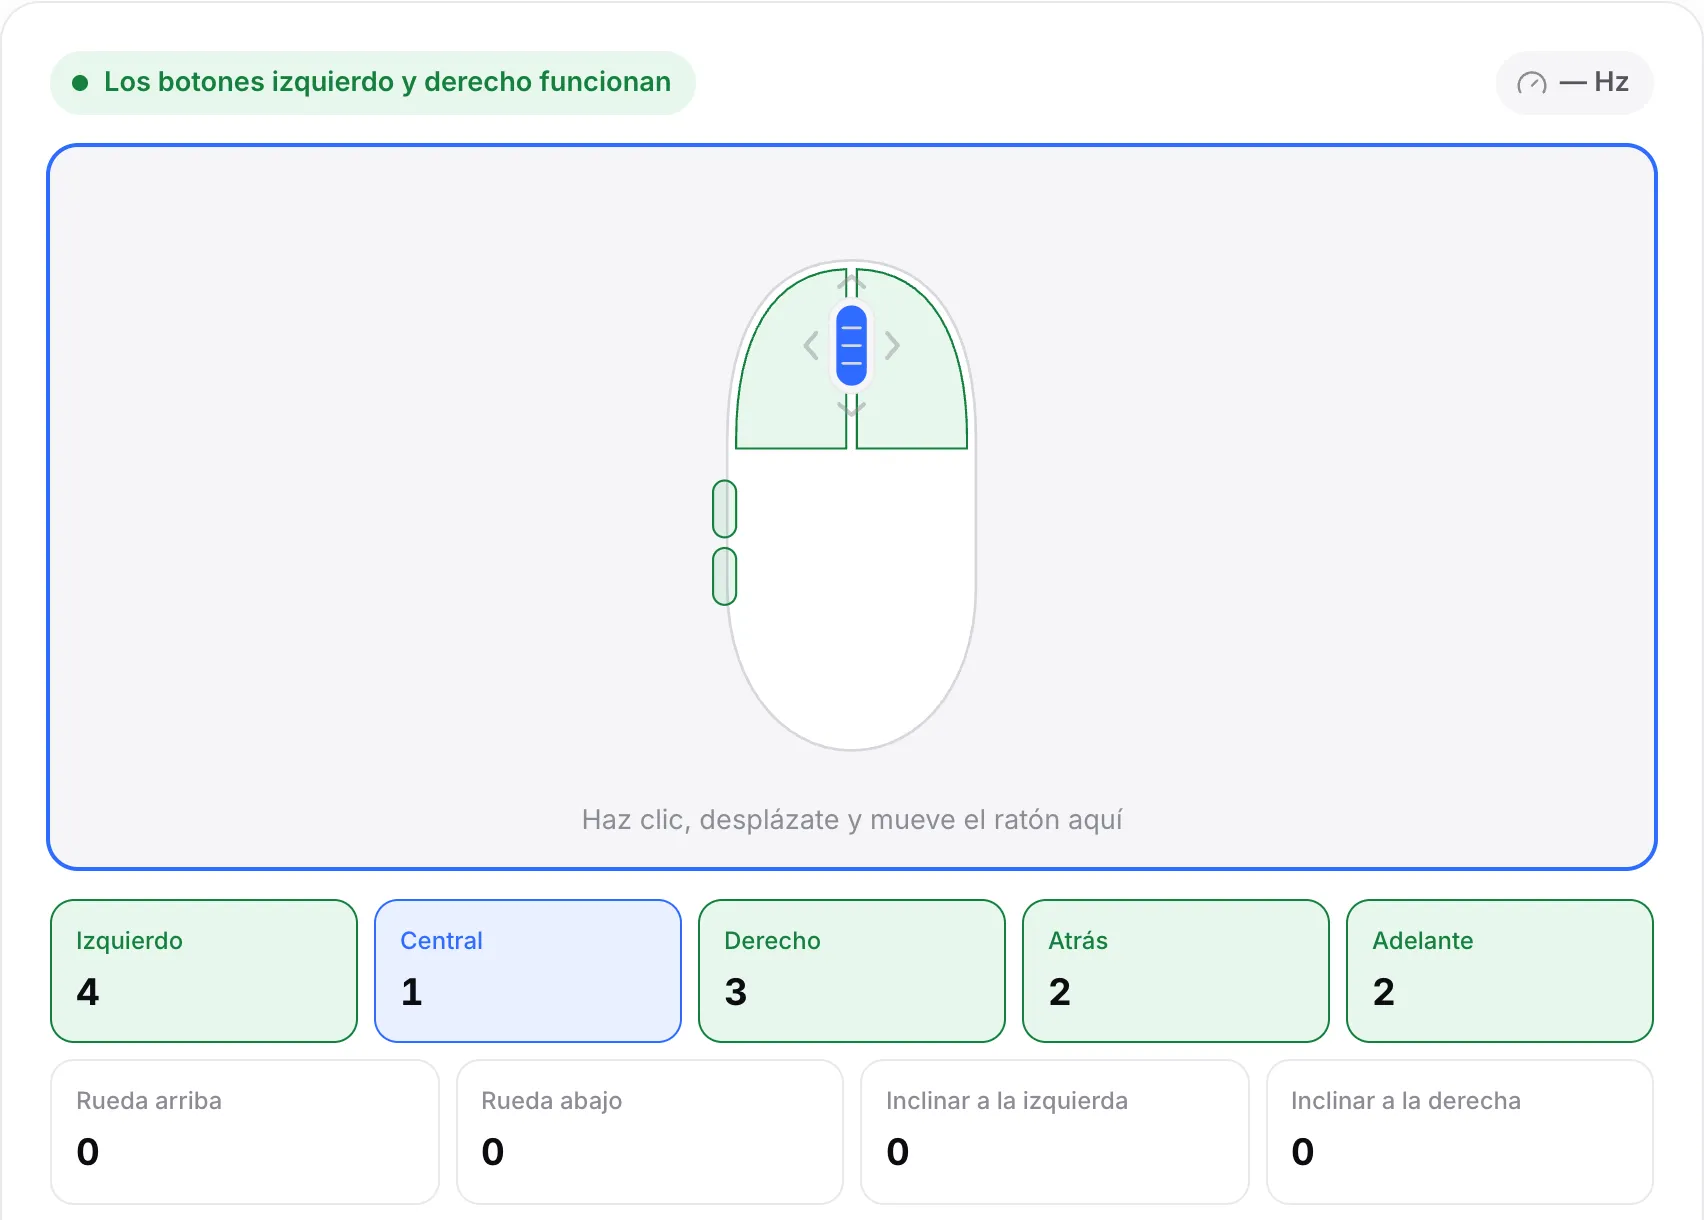Click the scroll-down chevron below the wheel
Viewport: 1704px width, 1220px height.
click(851, 408)
